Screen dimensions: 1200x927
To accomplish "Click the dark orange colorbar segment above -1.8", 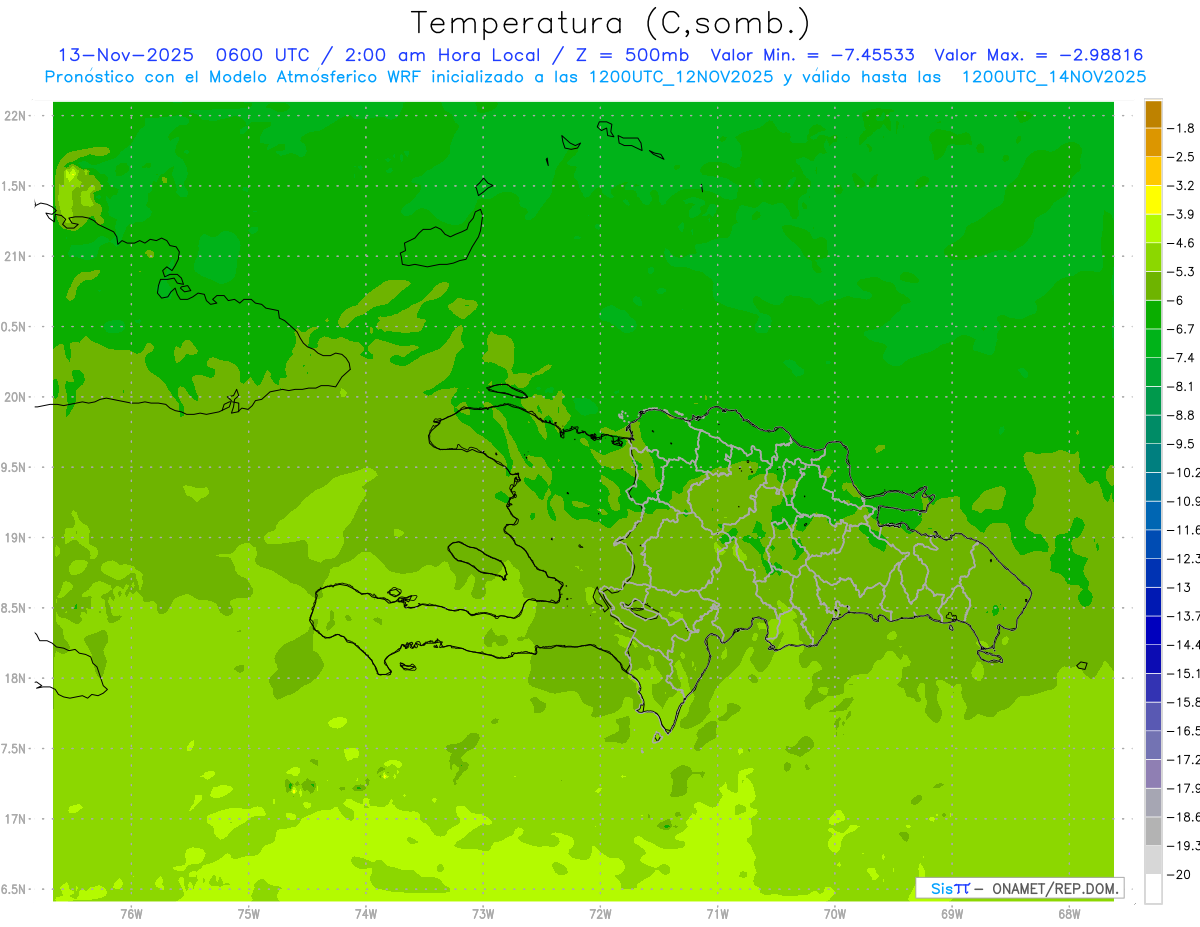I will click(1153, 115).
